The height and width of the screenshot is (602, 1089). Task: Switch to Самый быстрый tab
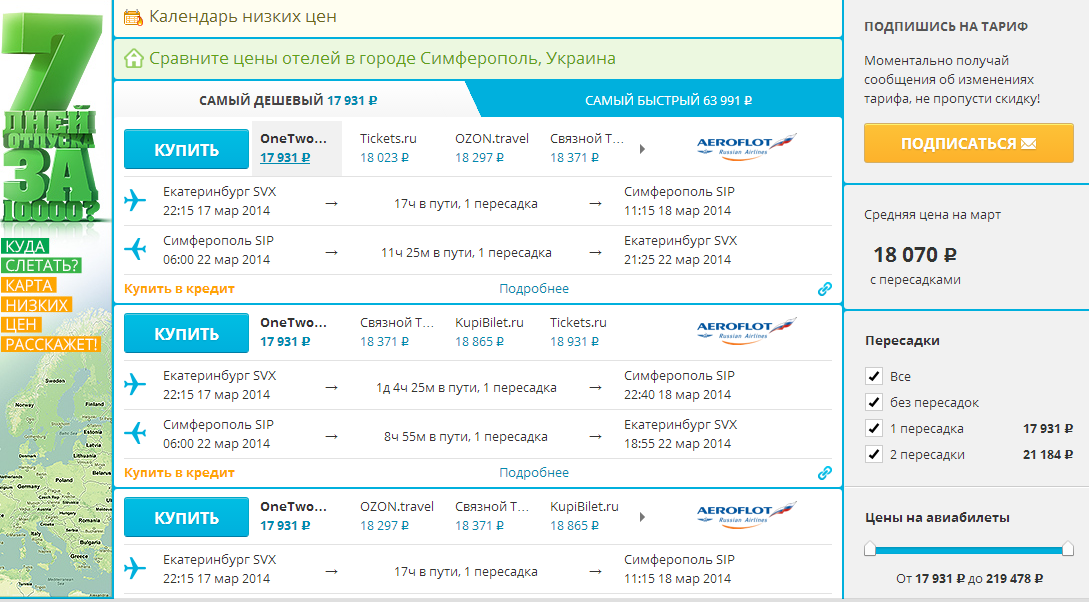point(668,100)
